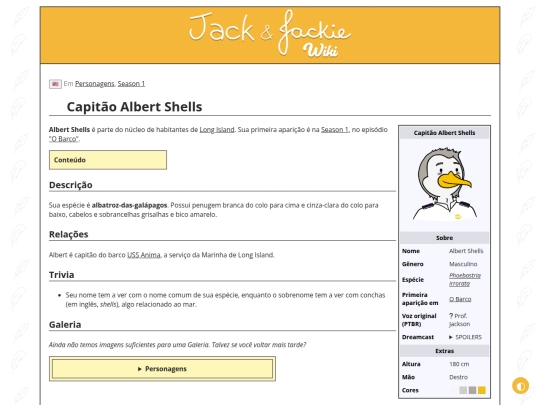Image resolution: width=540 pixels, height=405 pixels.
Task: Open the USS Anima link
Action: click(x=144, y=255)
